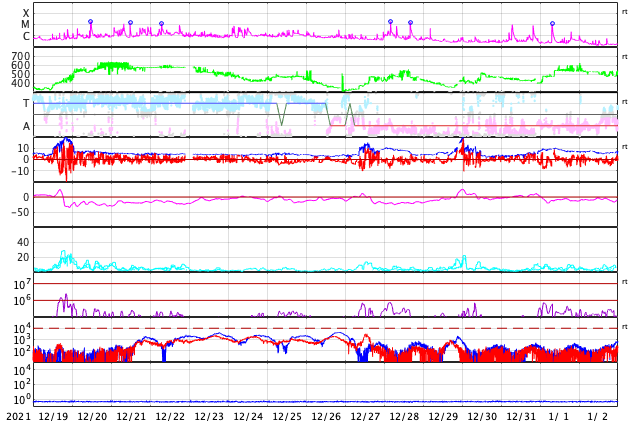The image size is (634, 424).
Task: Select the 12/24 date label
Action: tap(248, 417)
